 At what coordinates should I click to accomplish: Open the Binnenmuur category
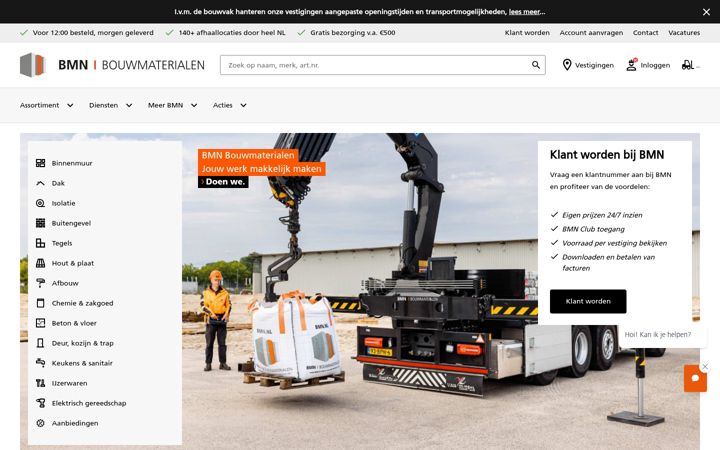[x=72, y=163]
